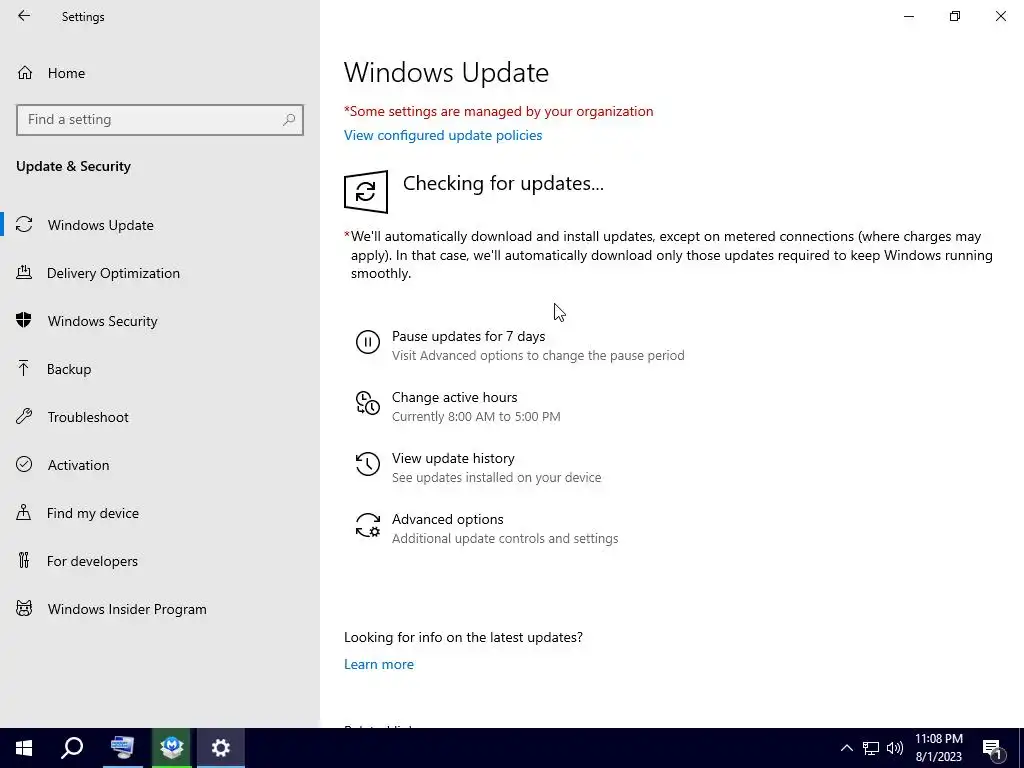Screen dimensions: 1024x768
Task: Open Advanced options
Action: (x=447, y=519)
